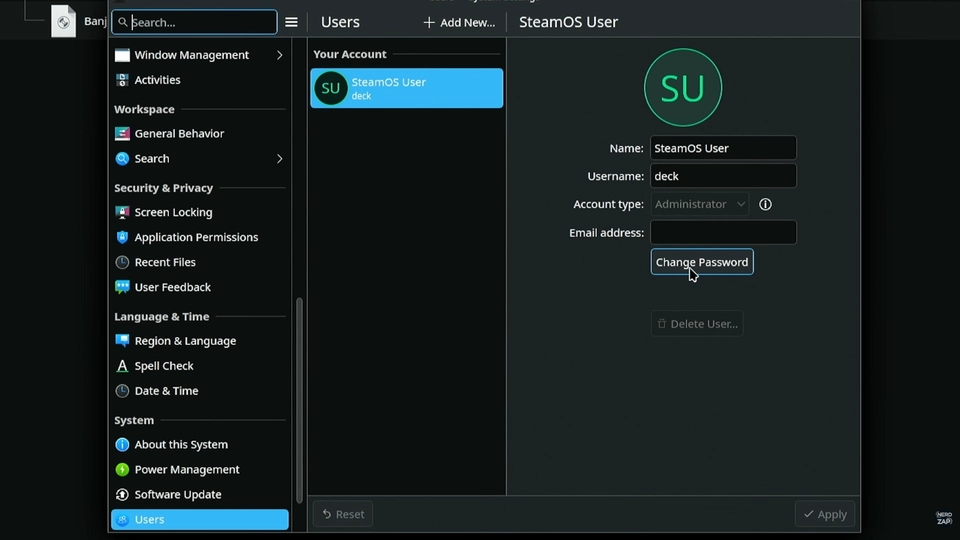Click the large SU avatar picture

click(x=682, y=88)
